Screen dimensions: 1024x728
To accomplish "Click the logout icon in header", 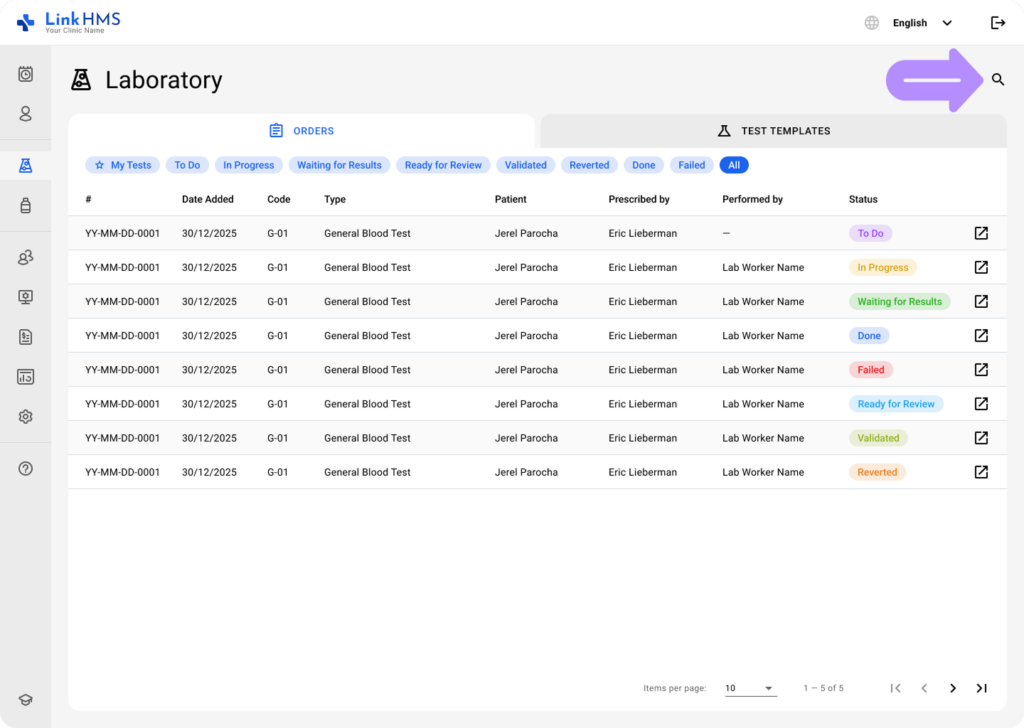I will point(997,23).
